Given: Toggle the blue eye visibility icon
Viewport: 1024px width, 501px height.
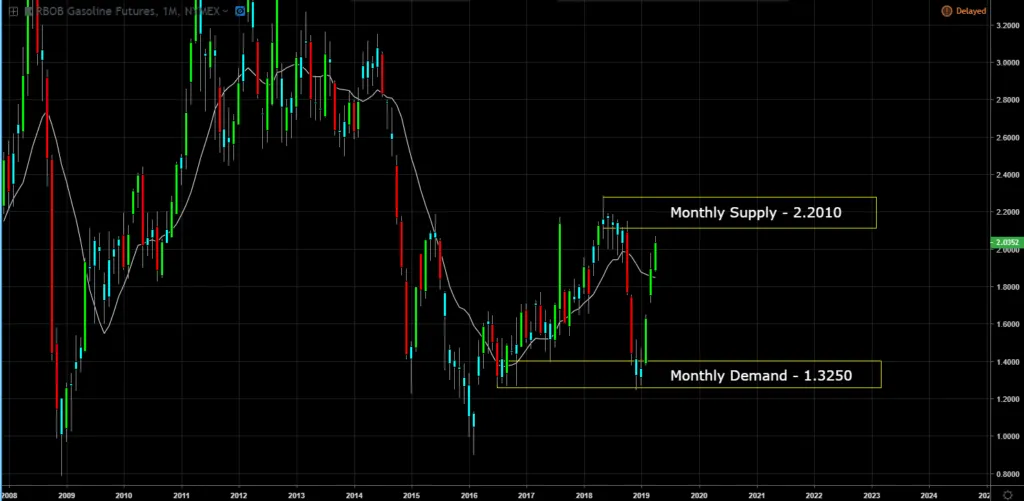Looking at the screenshot, I should coord(240,11).
